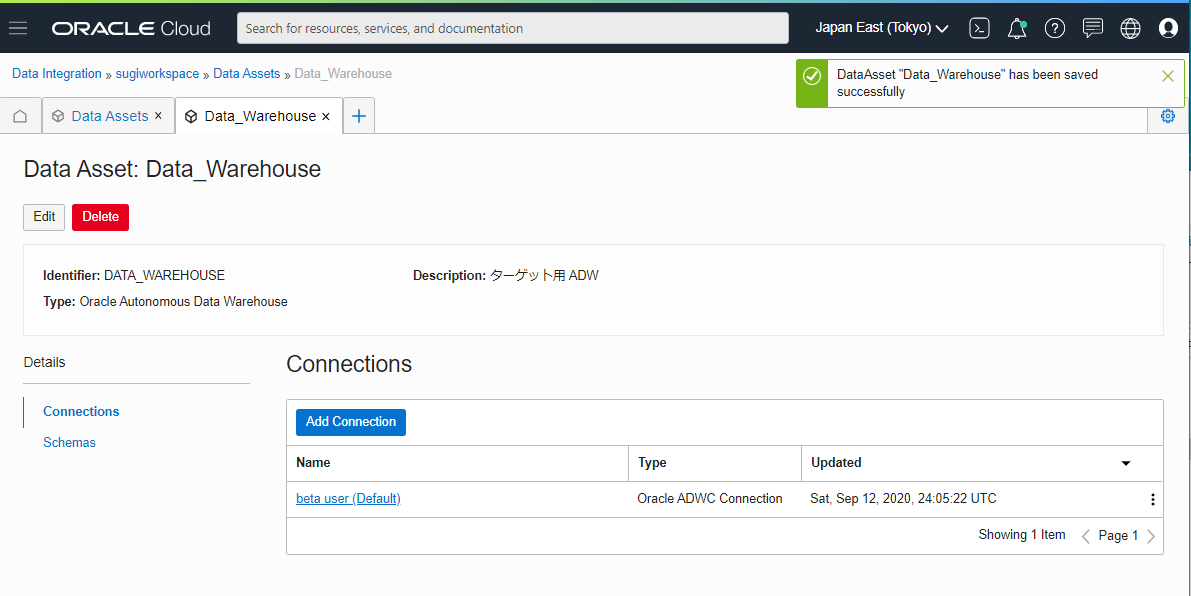Click the Add Connection button
The image size is (1191, 596).
pyautogui.click(x=350, y=422)
